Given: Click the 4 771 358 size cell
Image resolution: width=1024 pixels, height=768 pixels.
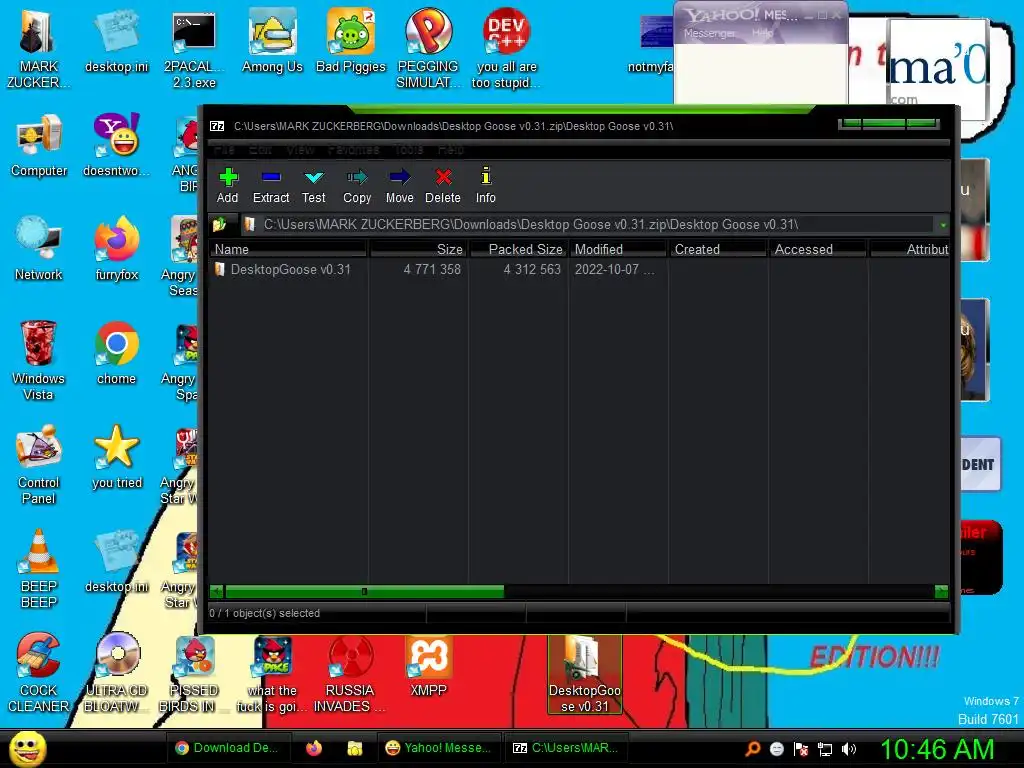Looking at the screenshot, I should [x=432, y=269].
